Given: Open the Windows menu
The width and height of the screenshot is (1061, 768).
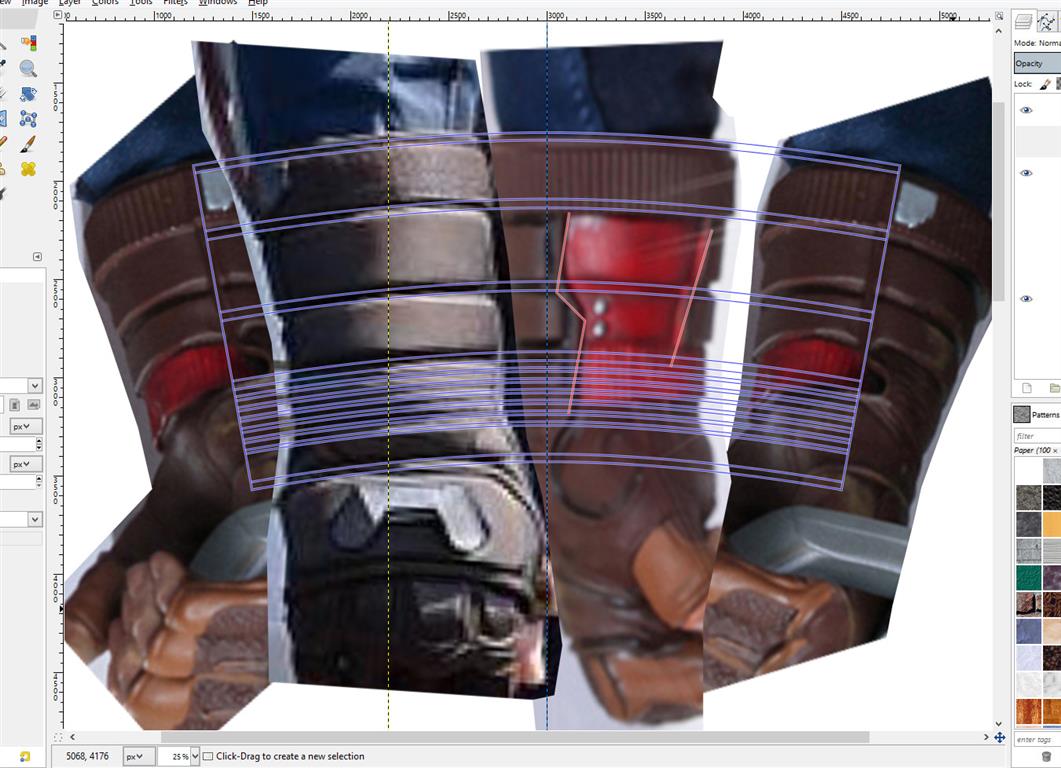Looking at the screenshot, I should [218, 3].
